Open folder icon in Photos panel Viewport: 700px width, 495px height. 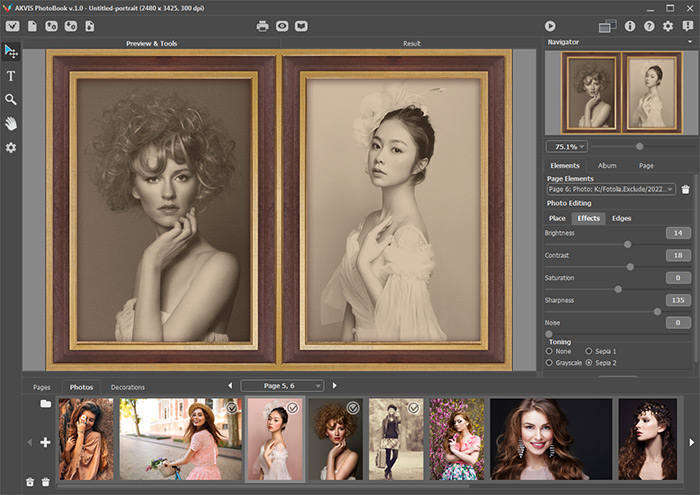tap(46, 403)
